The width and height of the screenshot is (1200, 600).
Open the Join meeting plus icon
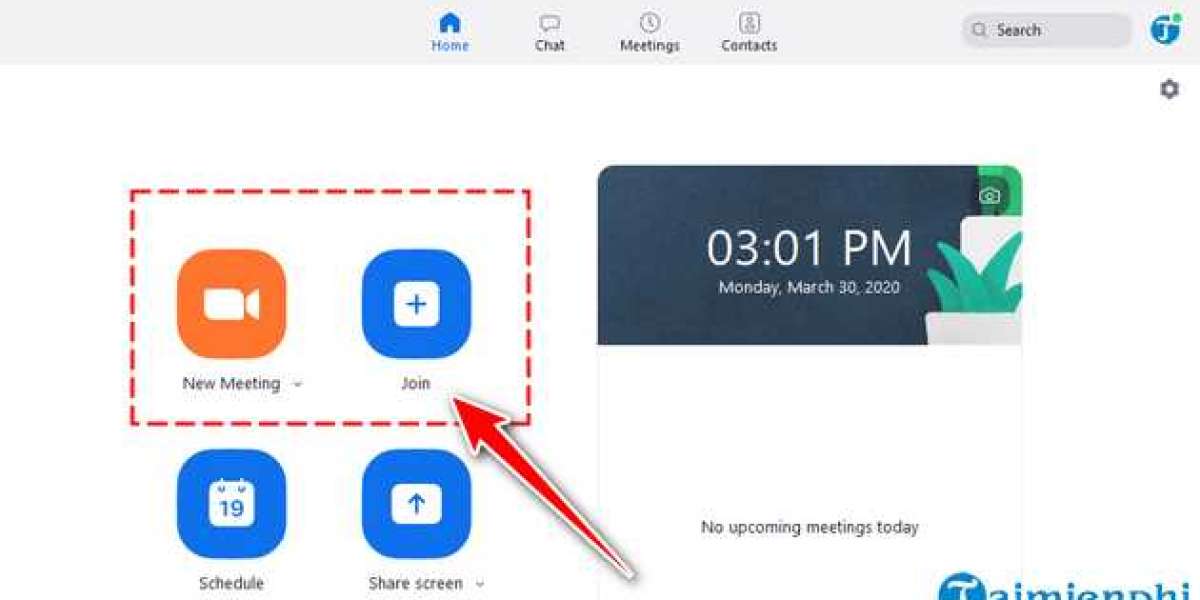pyautogui.click(x=416, y=304)
